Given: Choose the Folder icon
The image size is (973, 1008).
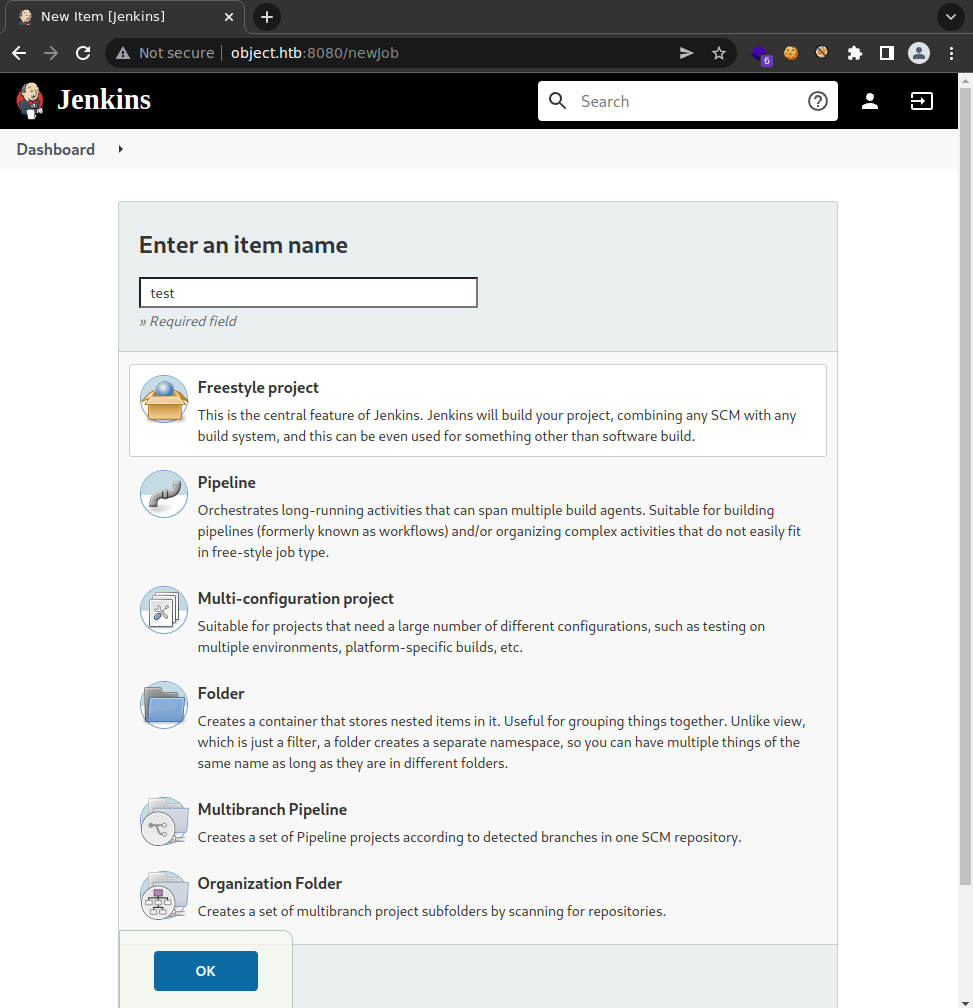Looking at the screenshot, I should (164, 705).
